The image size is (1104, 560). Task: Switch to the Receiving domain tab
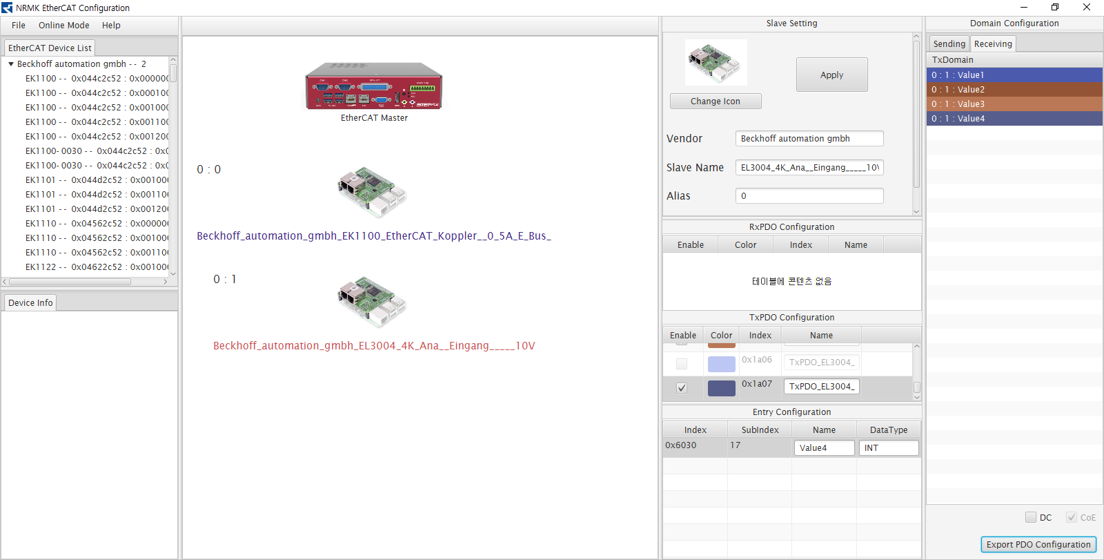point(993,44)
